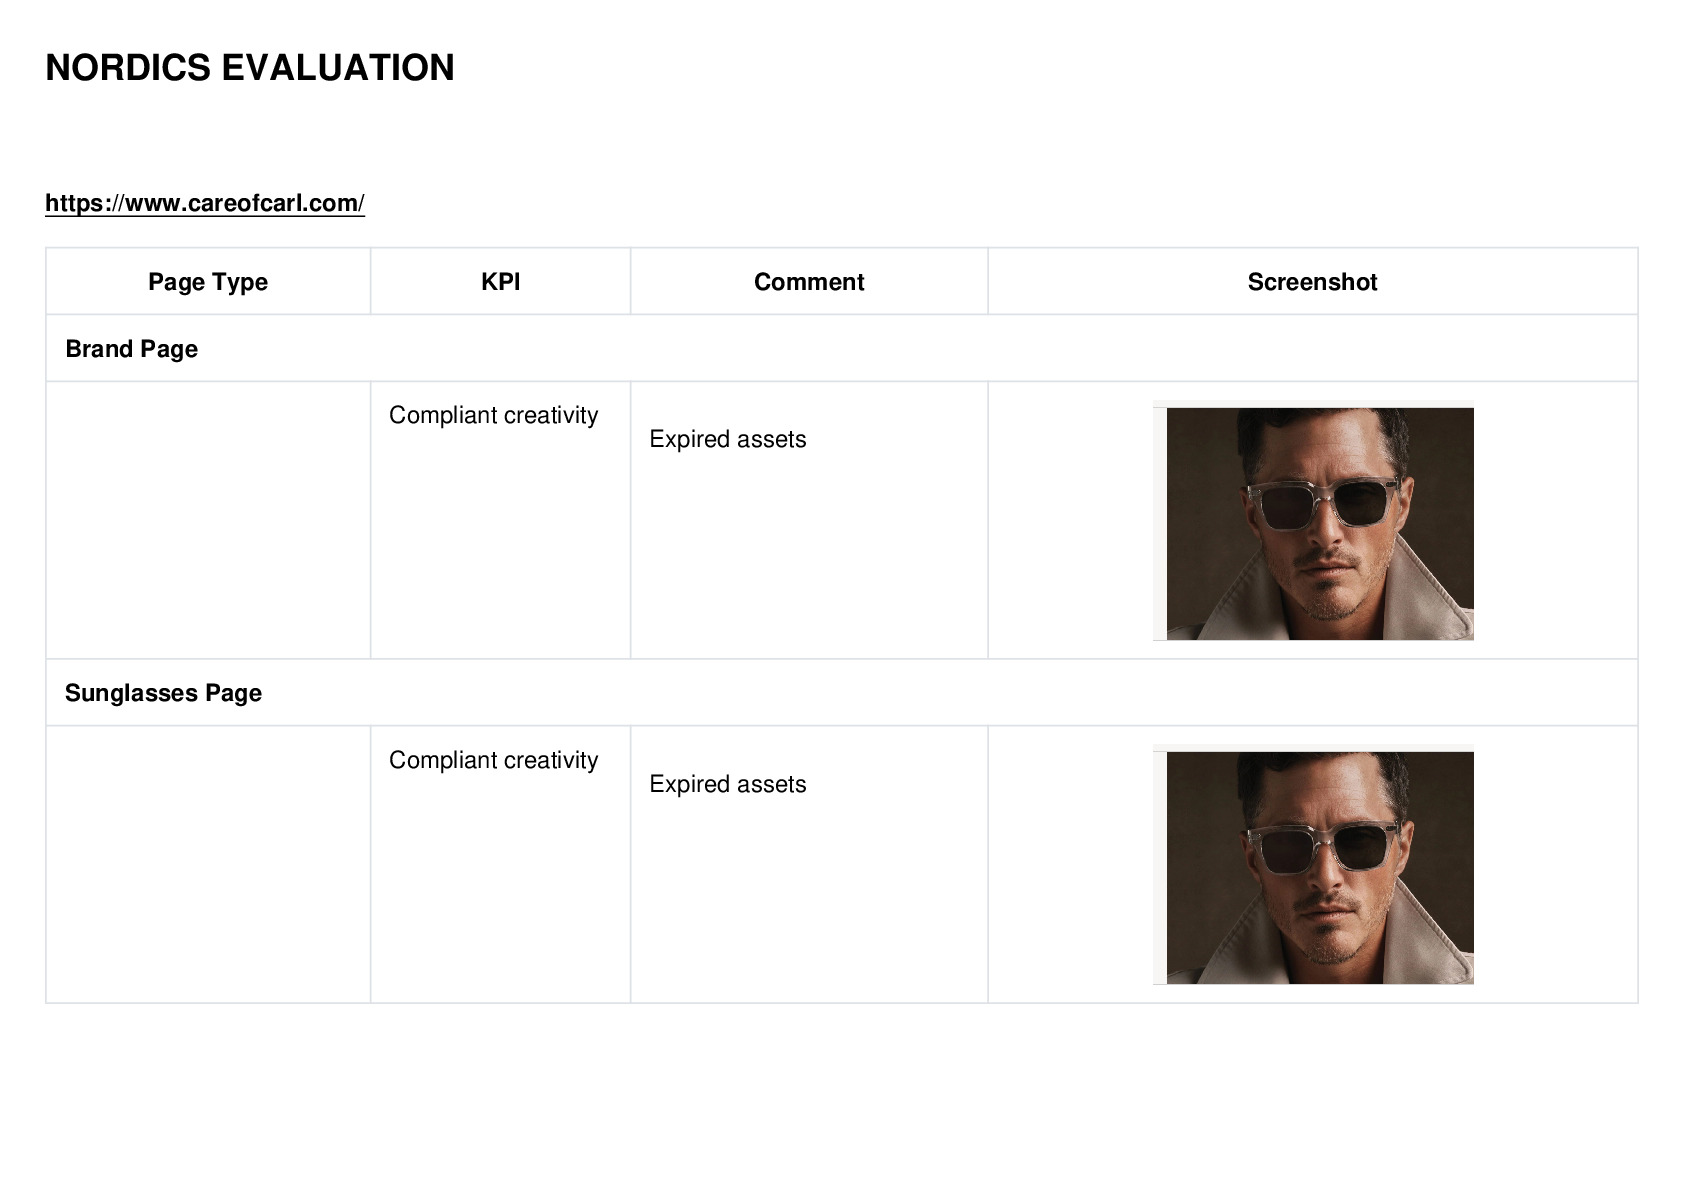Click the word EVALUATION in the title

(338, 68)
